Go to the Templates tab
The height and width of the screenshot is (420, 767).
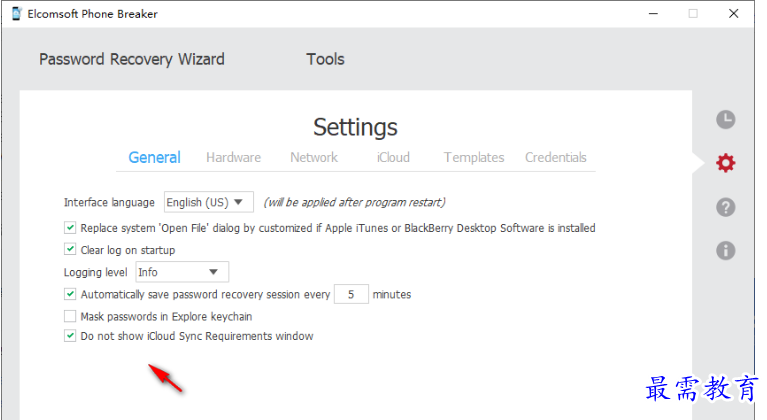[x=474, y=157]
